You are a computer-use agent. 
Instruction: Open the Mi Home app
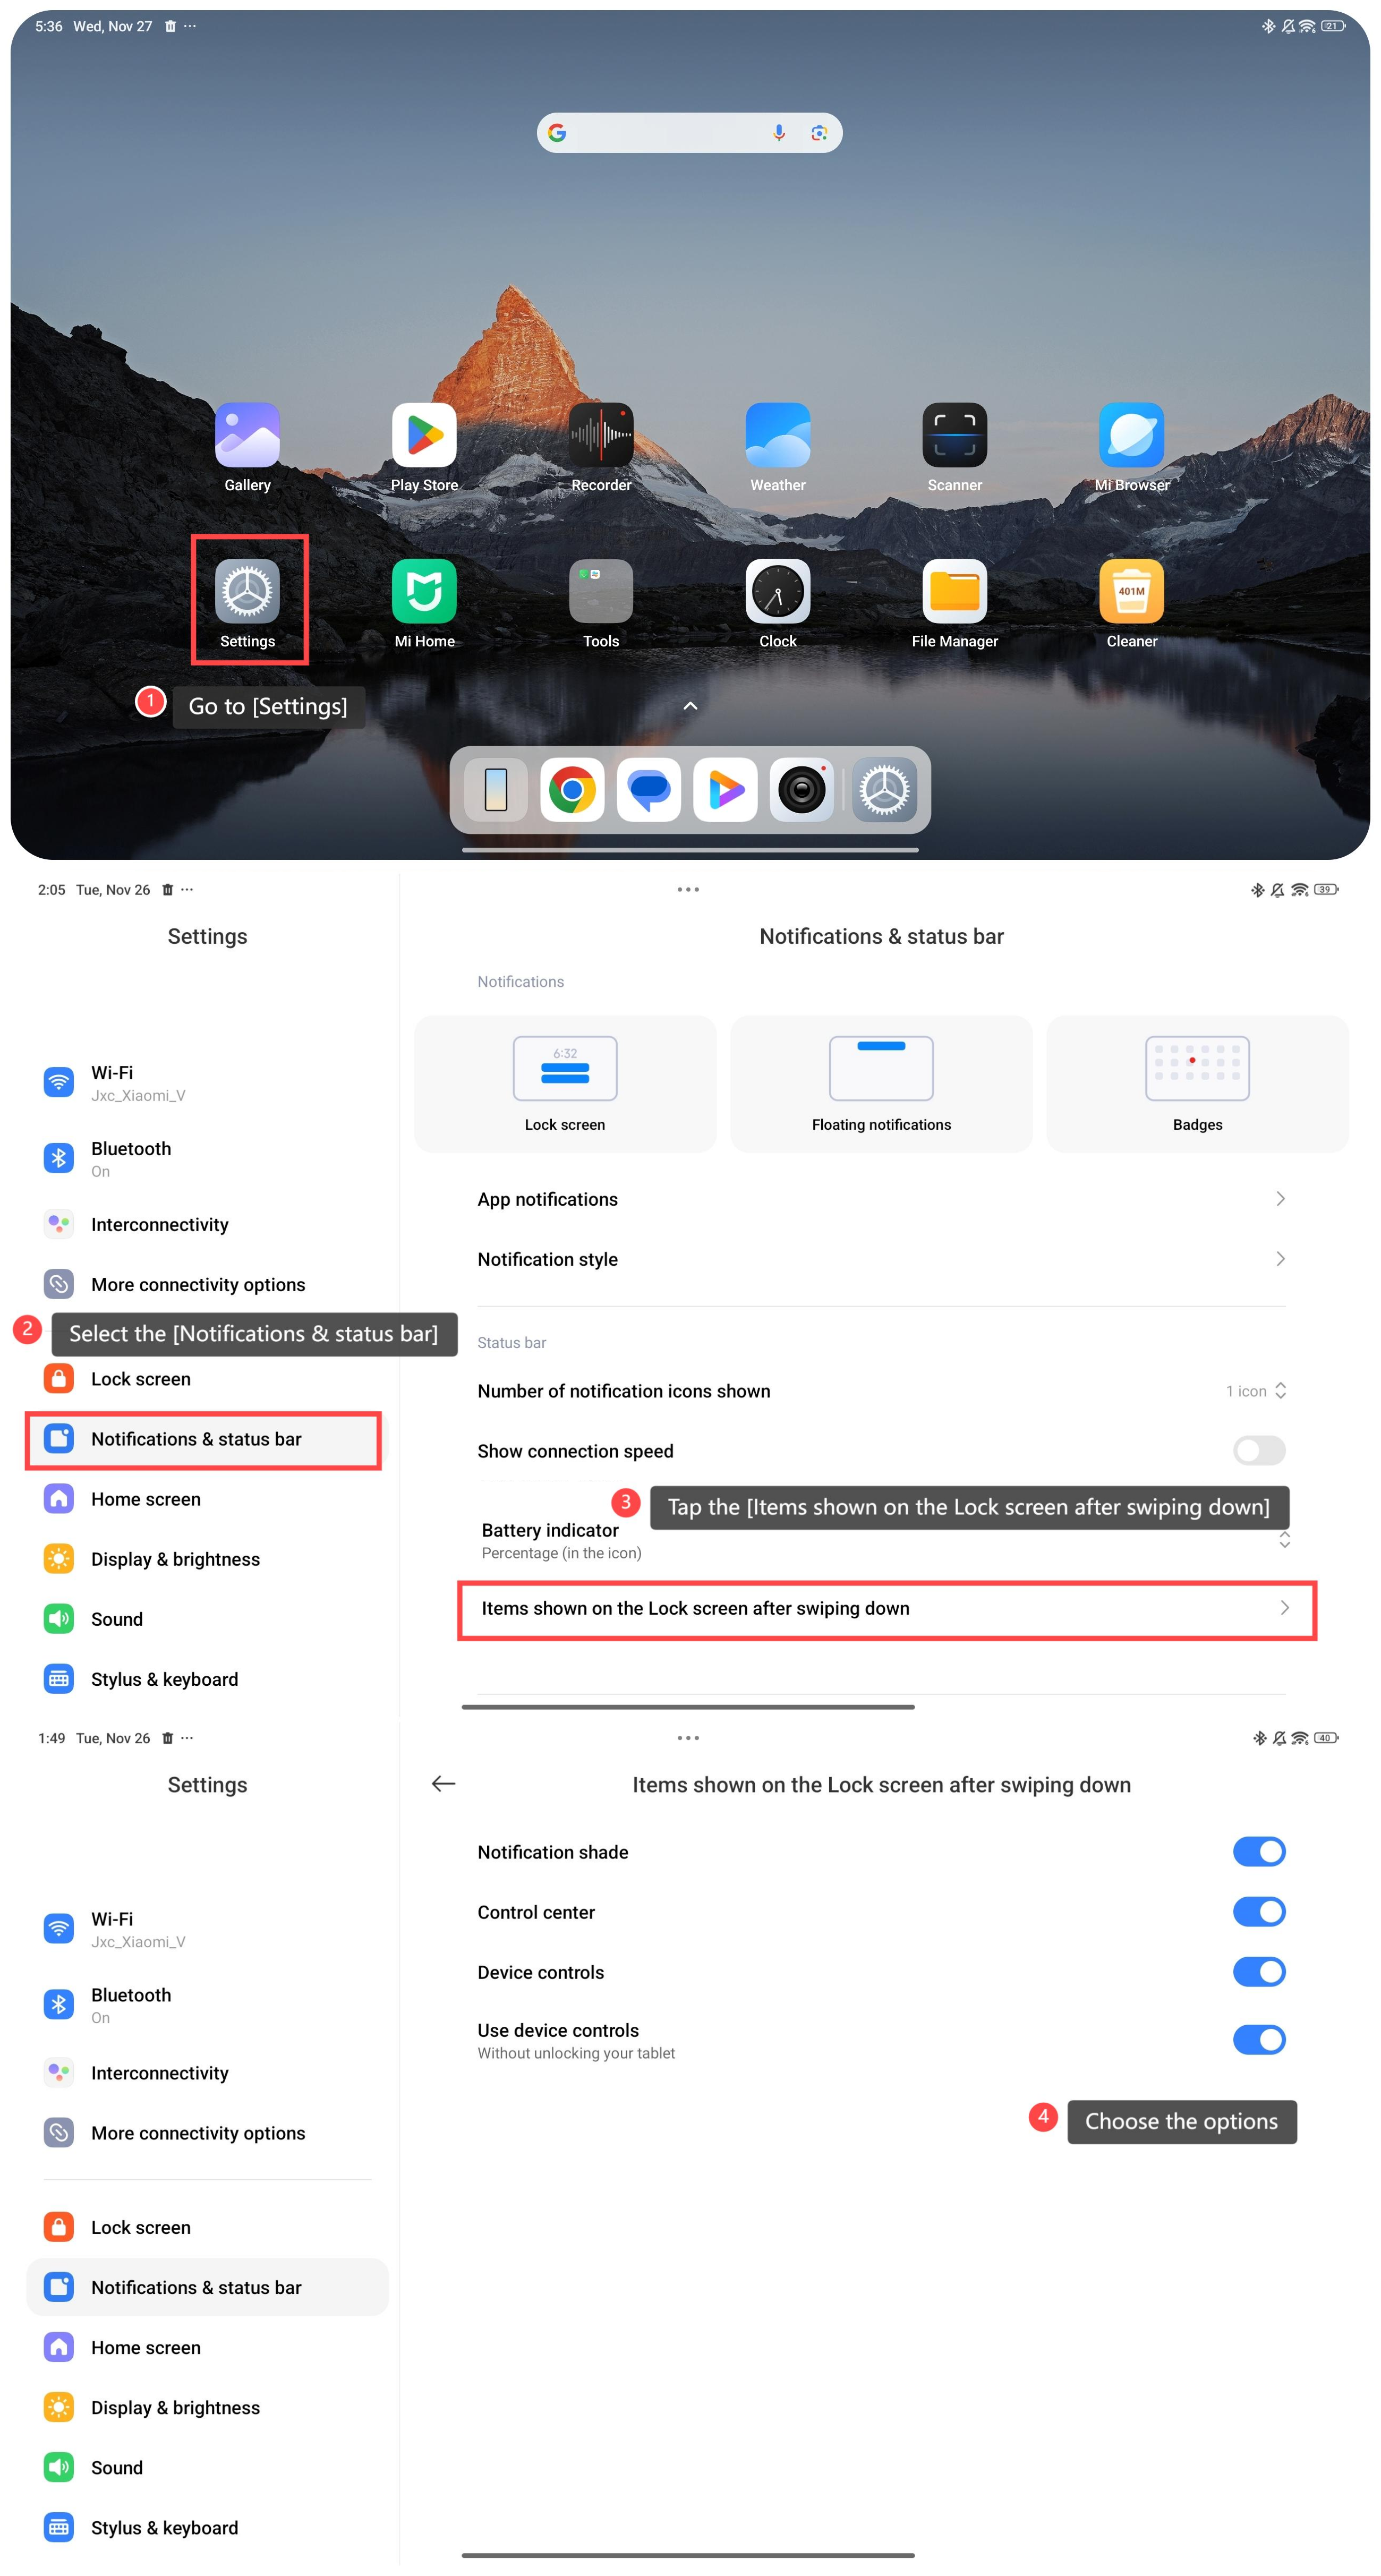(424, 591)
